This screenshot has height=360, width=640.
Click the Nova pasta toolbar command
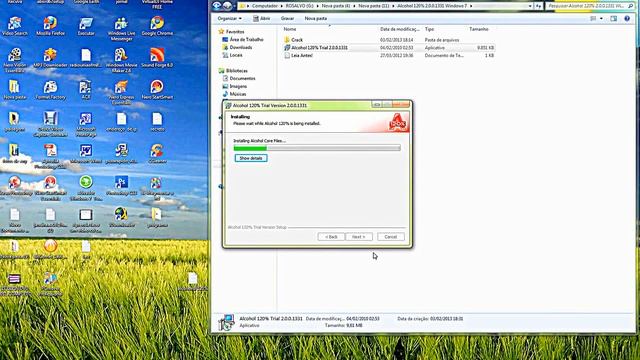point(316,18)
